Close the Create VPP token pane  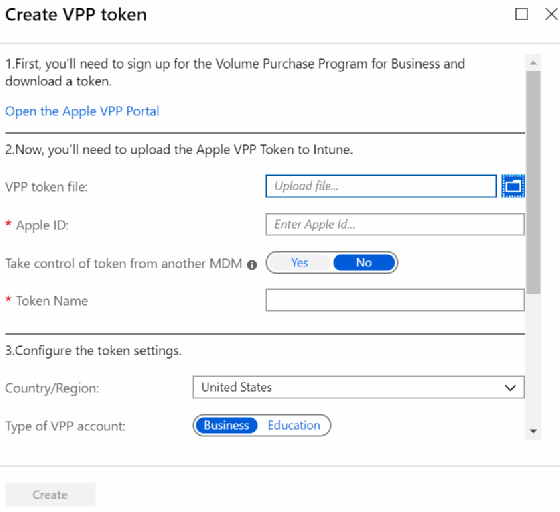click(x=551, y=14)
